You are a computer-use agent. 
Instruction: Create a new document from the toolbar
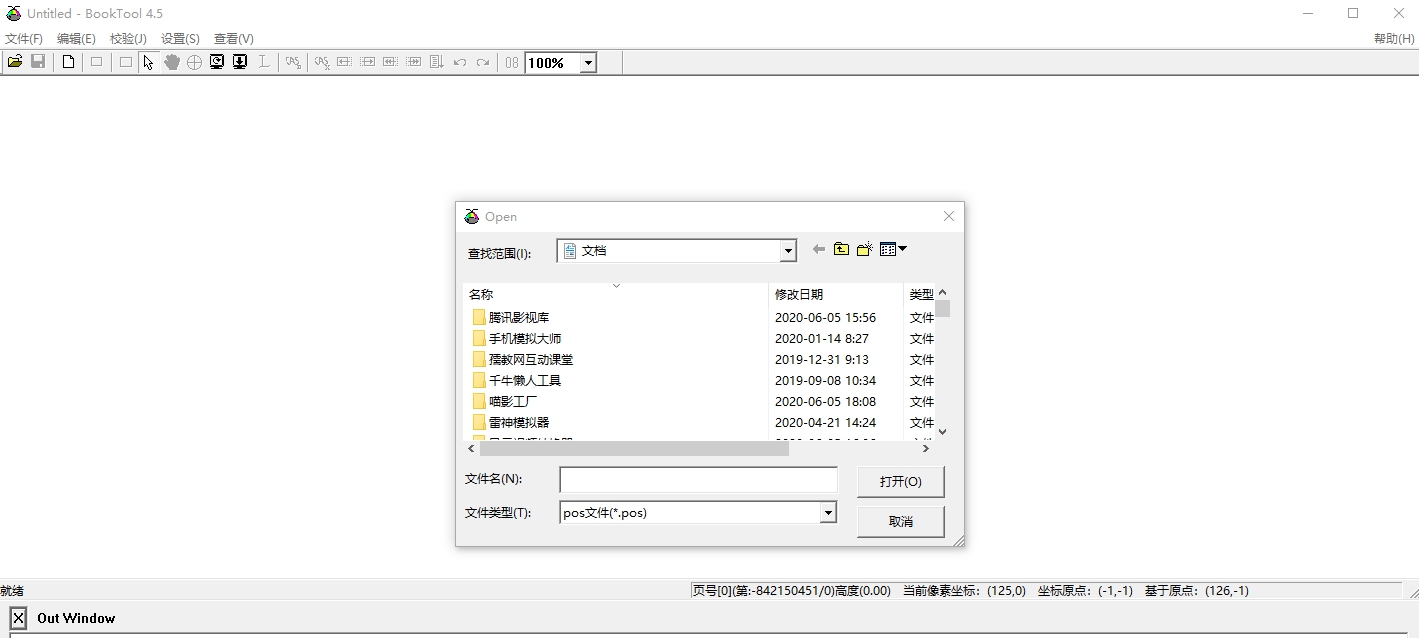tap(67, 62)
